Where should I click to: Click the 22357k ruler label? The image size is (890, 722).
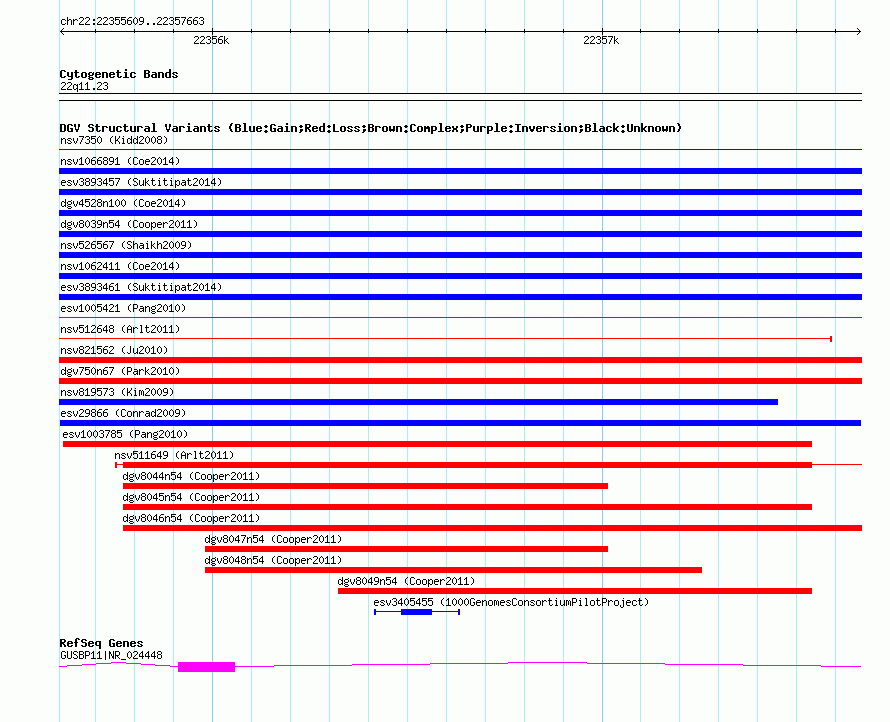point(601,40)
